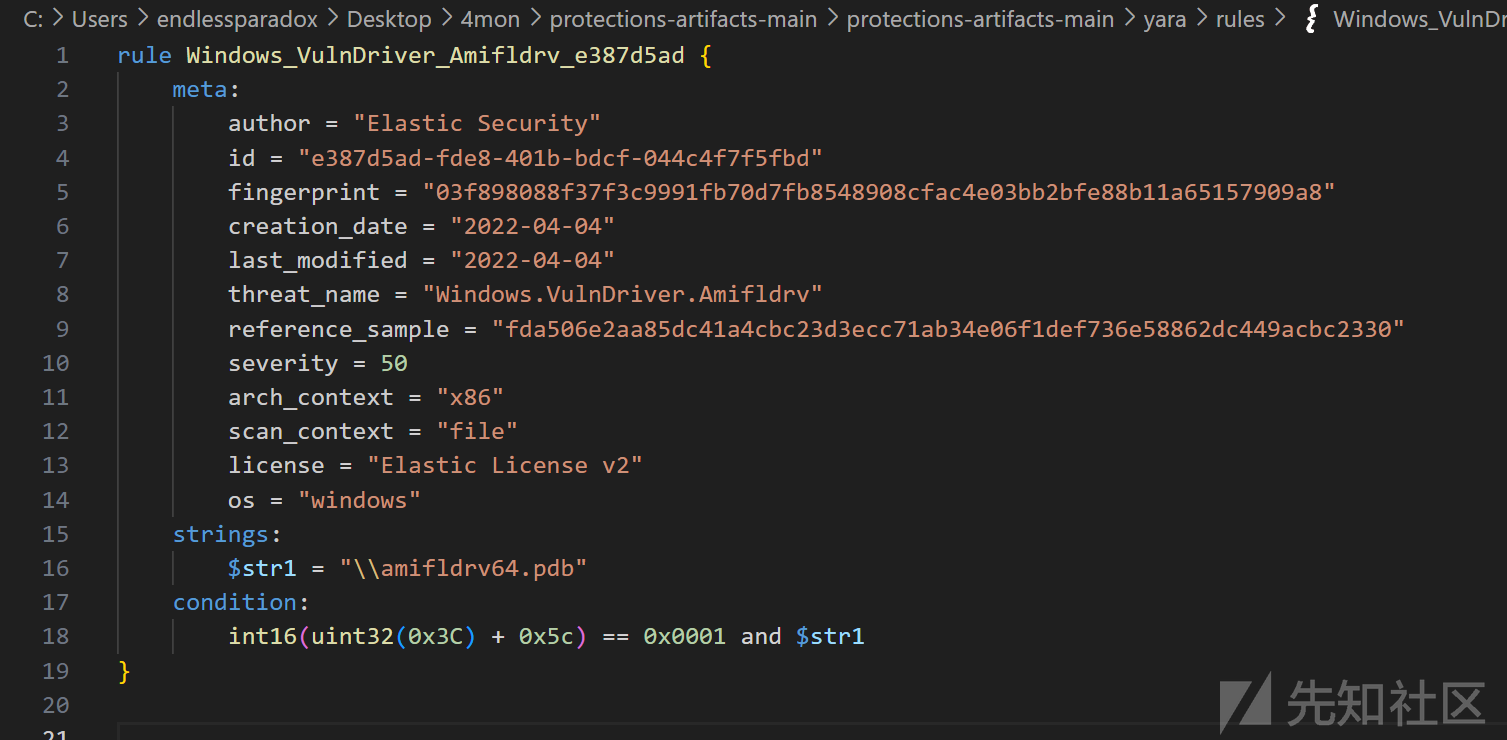Screen dimensions: 1507x740
Task: Click the first protections-artifacts-main breadcrumb
Action: [x=683, y=19]
